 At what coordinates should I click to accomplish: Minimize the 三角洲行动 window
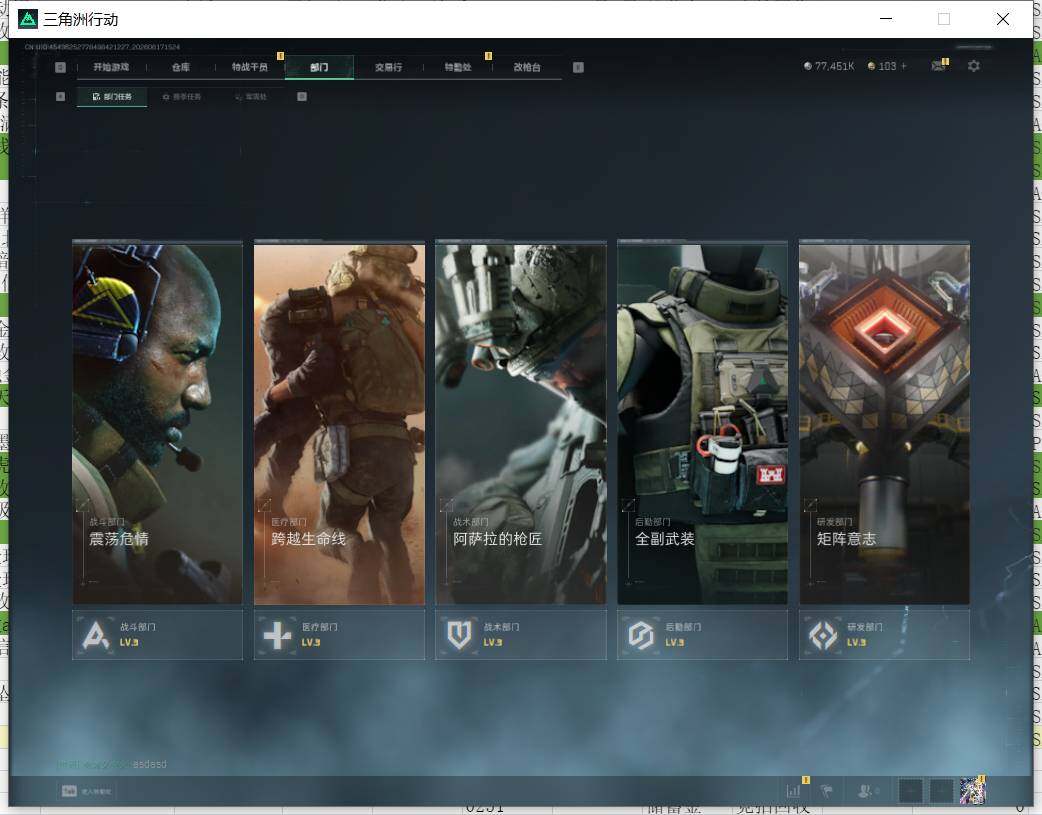coord(886,19)
